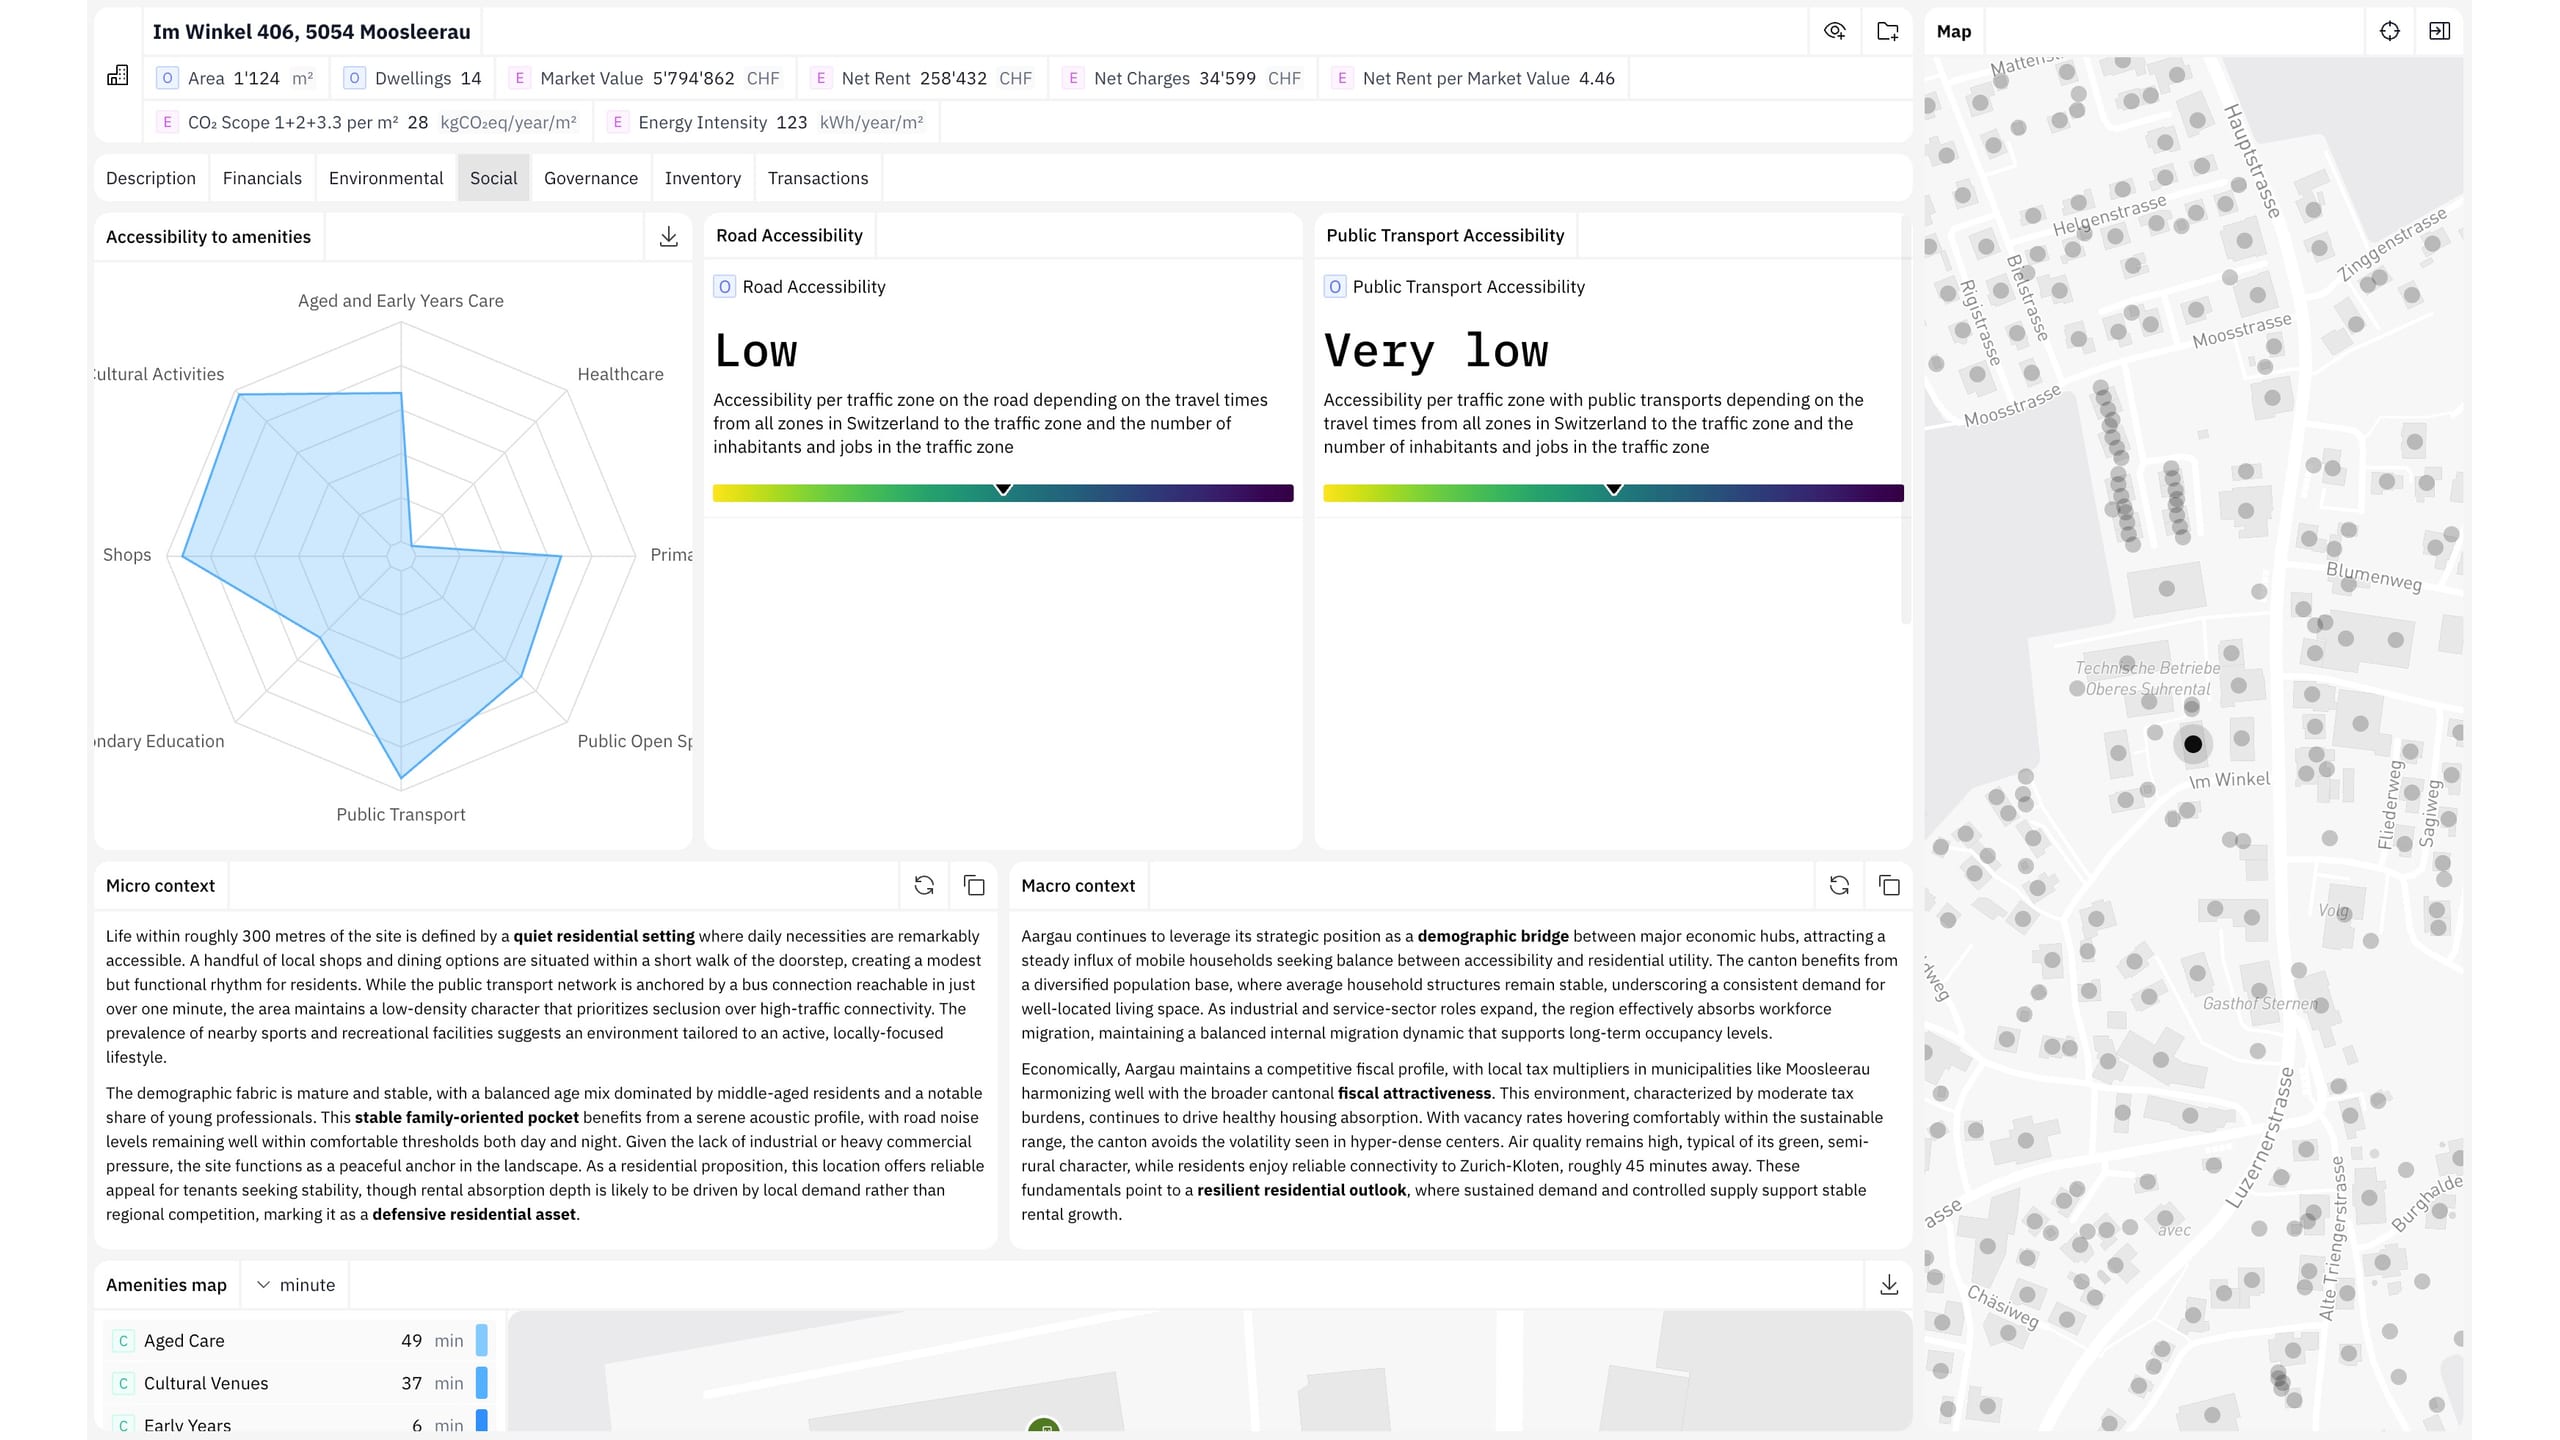Click the Very low rating text
The height and width of the screenshot is (1440, 2560).
(x=1436, y=350)
